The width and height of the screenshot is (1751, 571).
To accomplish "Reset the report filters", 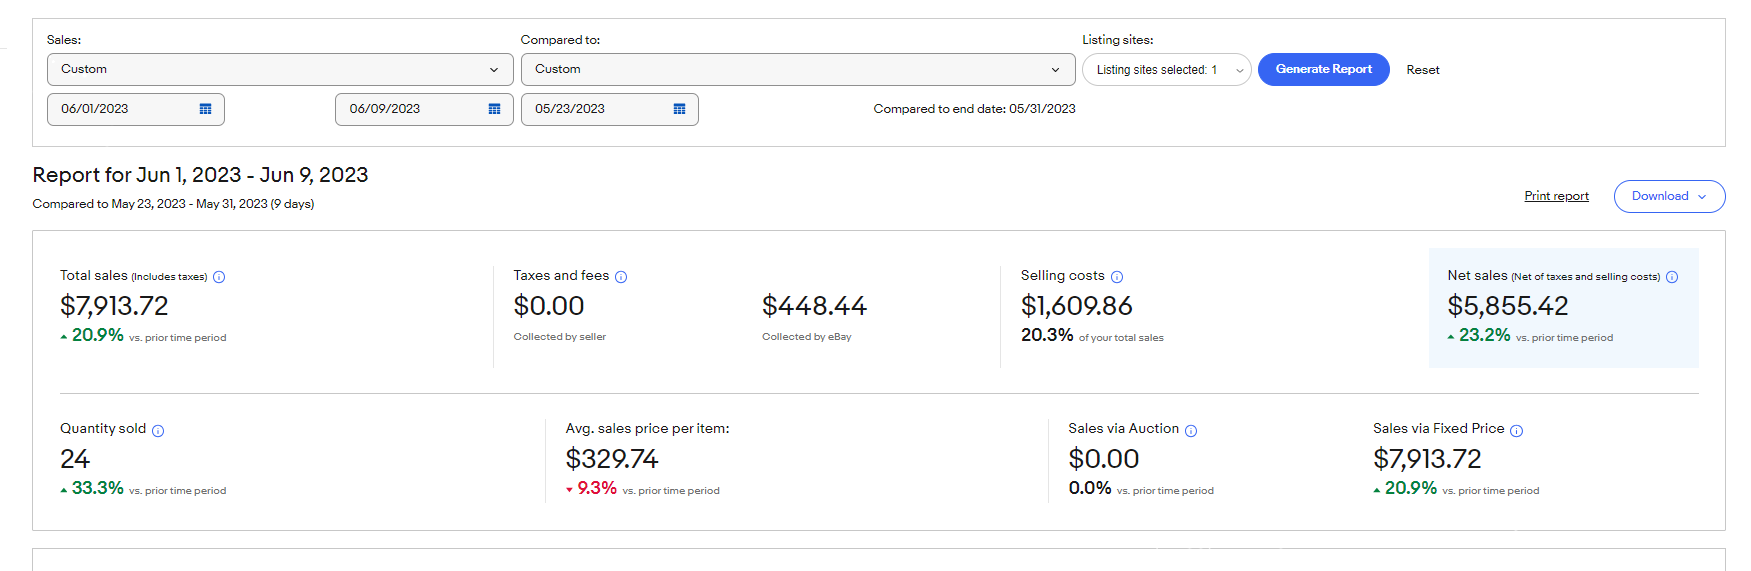I will click(1422, 70).
